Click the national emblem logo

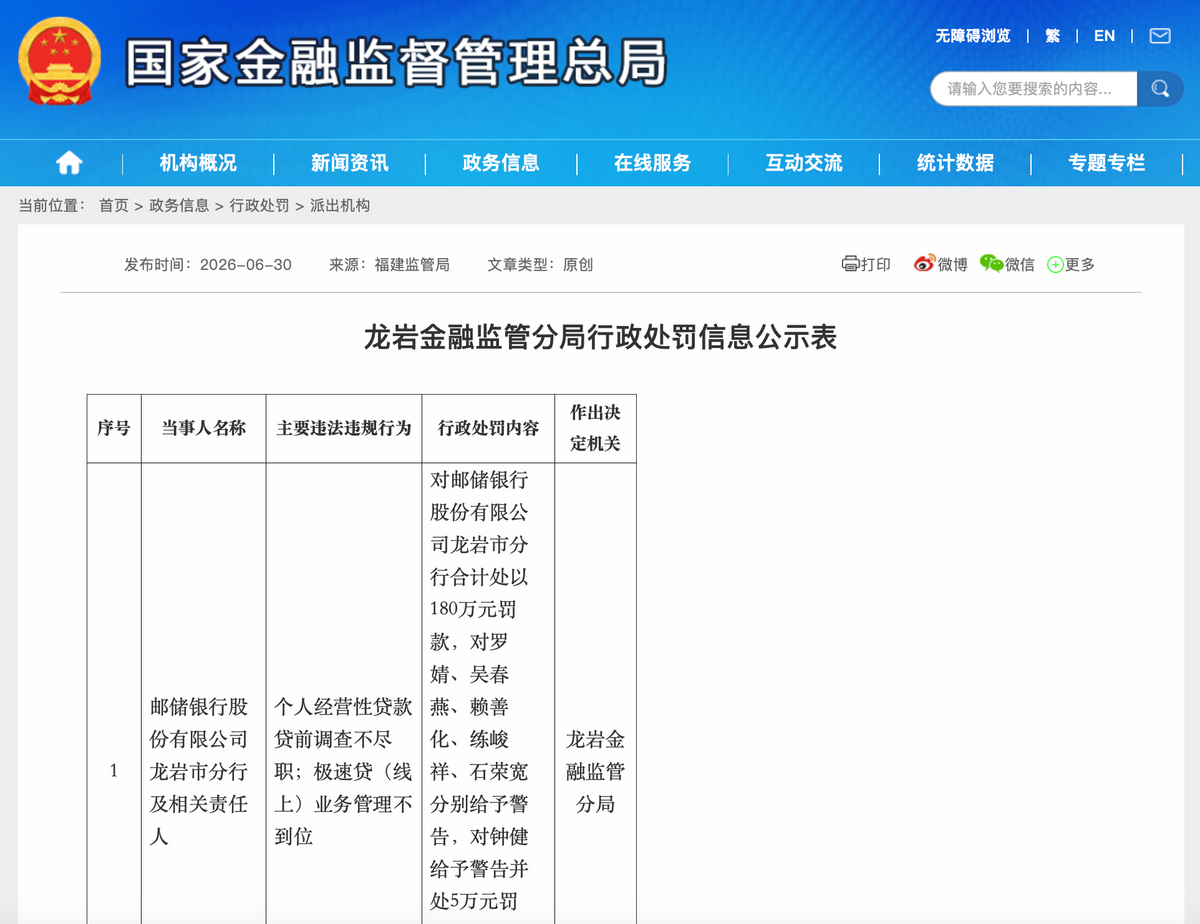click(60, 60)
